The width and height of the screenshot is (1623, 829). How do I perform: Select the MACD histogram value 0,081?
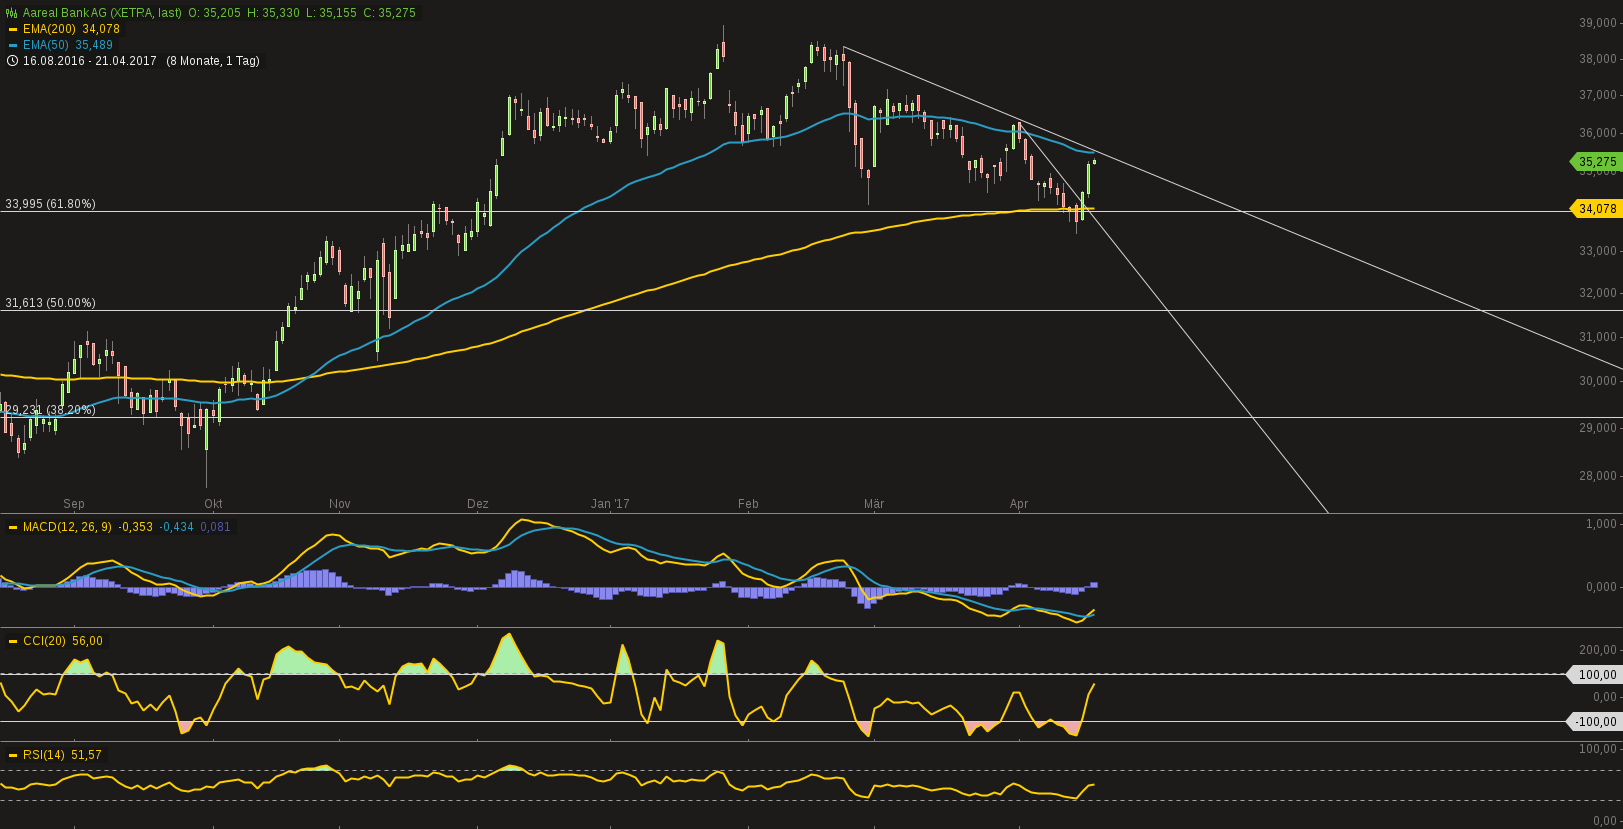[216, 527]
